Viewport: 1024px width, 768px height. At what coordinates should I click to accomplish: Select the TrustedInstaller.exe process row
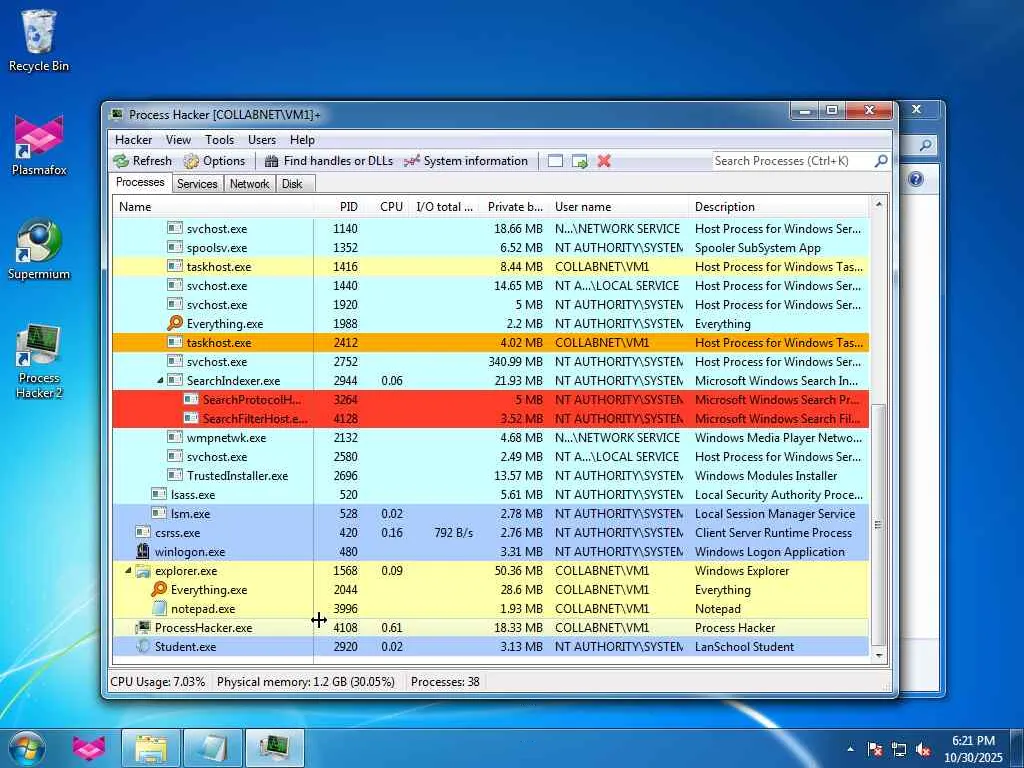(490, 475)
